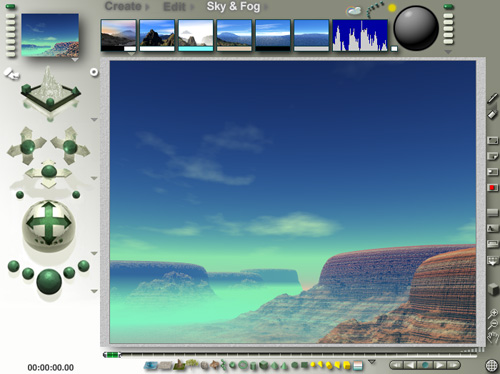The image size is (500, 374).
Task: Click the camera trackball with green arrows
Action: point(49,224)
